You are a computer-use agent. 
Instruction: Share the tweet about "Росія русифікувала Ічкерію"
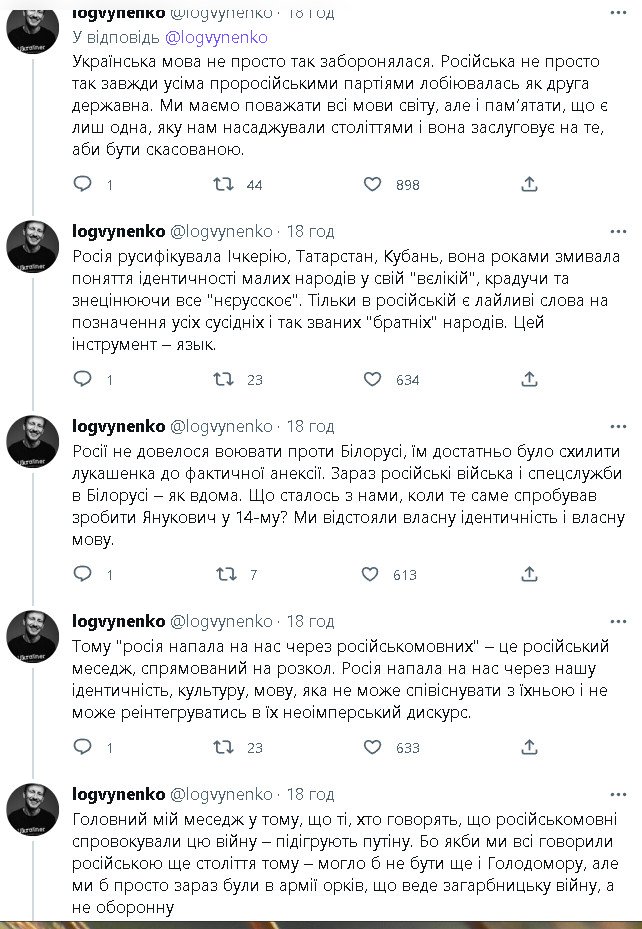pos(530,379)
